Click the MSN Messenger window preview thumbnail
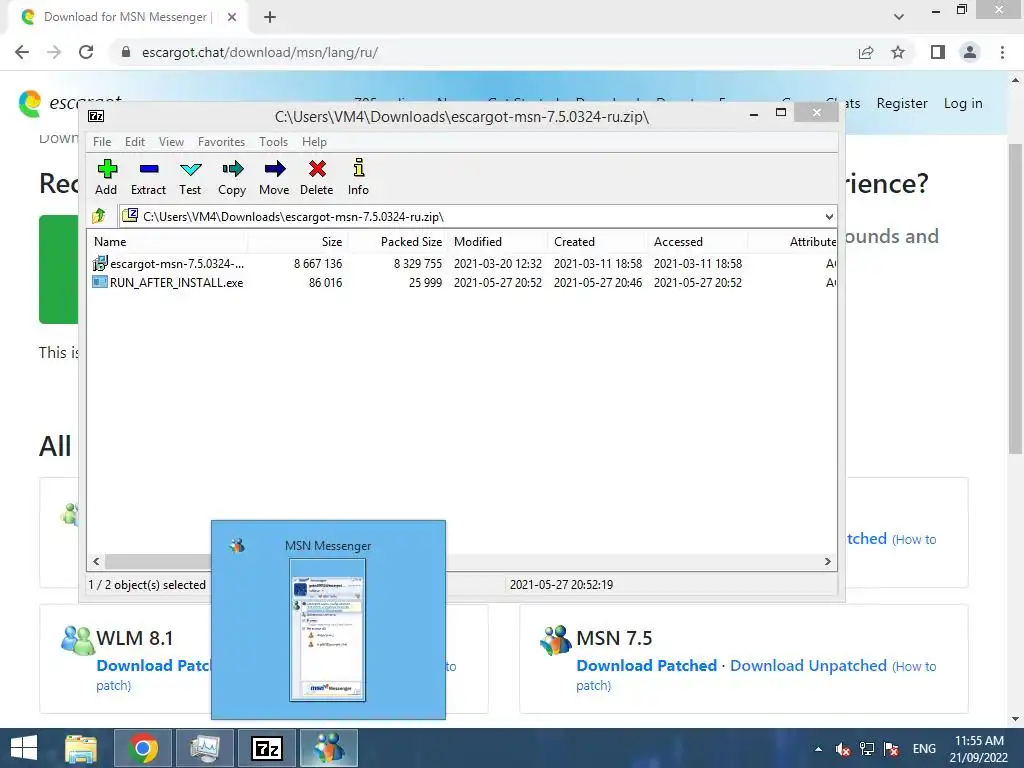1024x768 pixels. [x=327, y=630]
